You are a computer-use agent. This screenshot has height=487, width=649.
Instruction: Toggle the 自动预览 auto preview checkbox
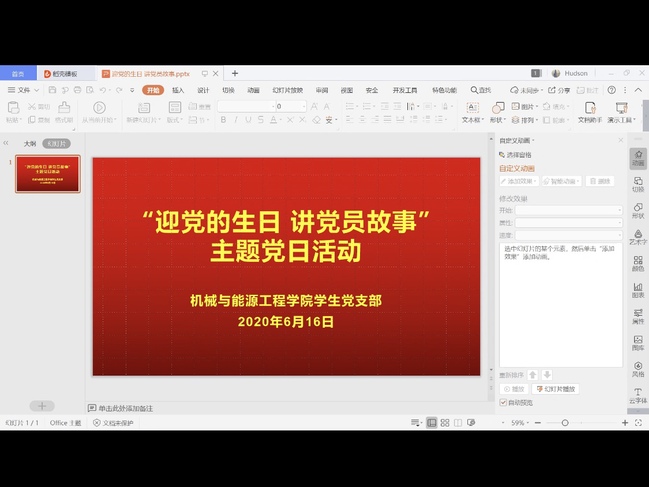[x=503, y=402]
